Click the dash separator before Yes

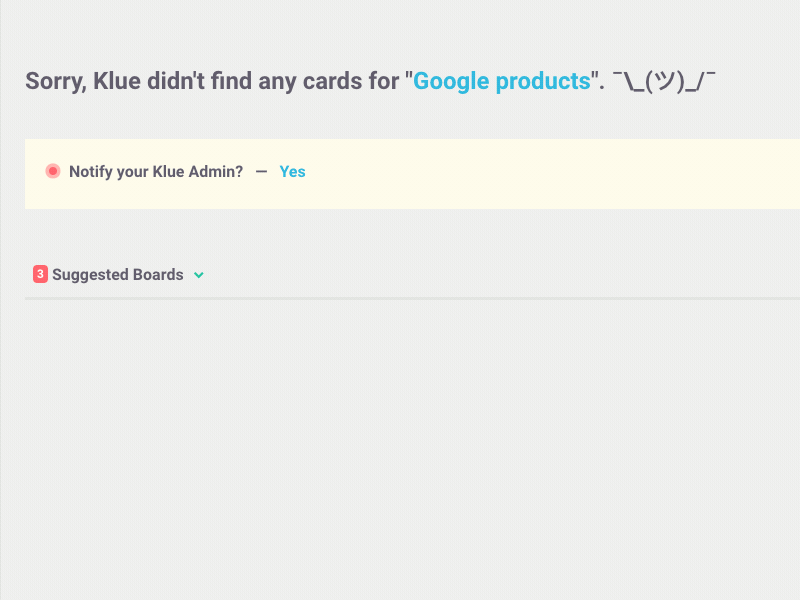(x=261, y=172)
